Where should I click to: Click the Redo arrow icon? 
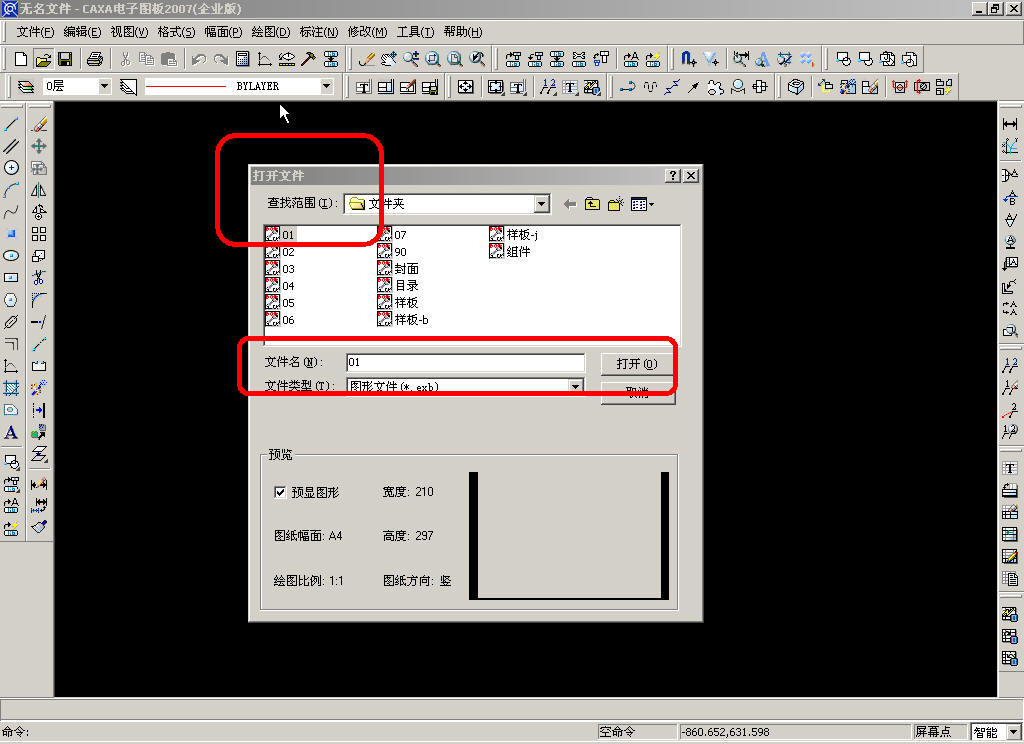click(221, 59)
